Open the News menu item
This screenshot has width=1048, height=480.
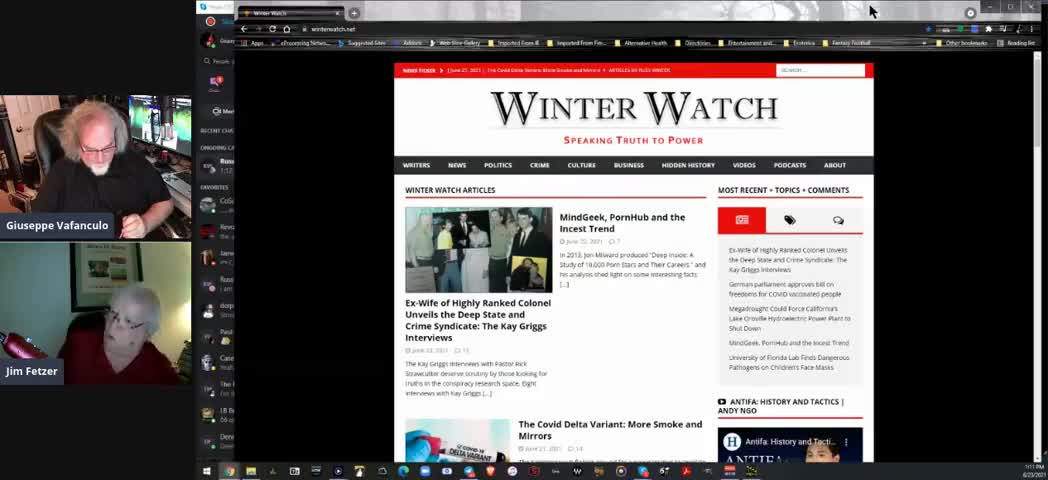[x=456, y=165]
